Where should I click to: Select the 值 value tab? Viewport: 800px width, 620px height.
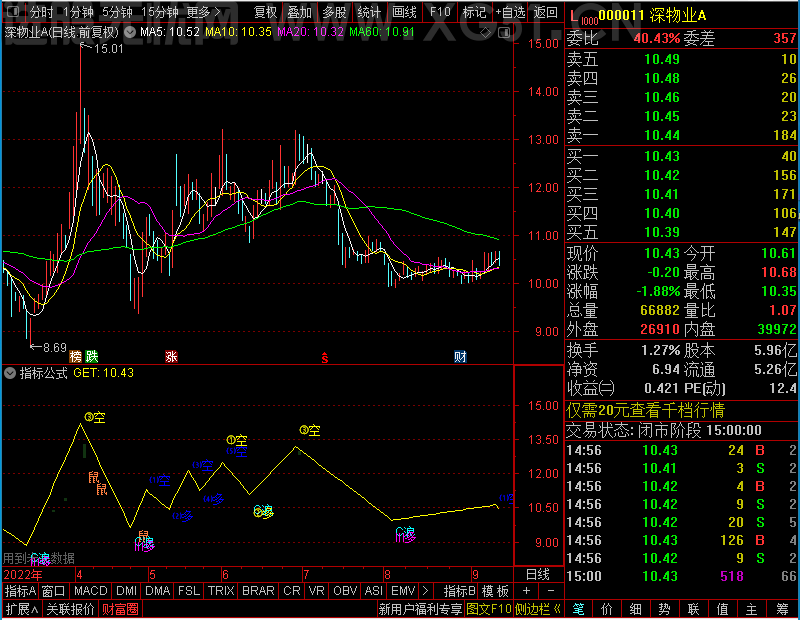click(x=722, y=609)
